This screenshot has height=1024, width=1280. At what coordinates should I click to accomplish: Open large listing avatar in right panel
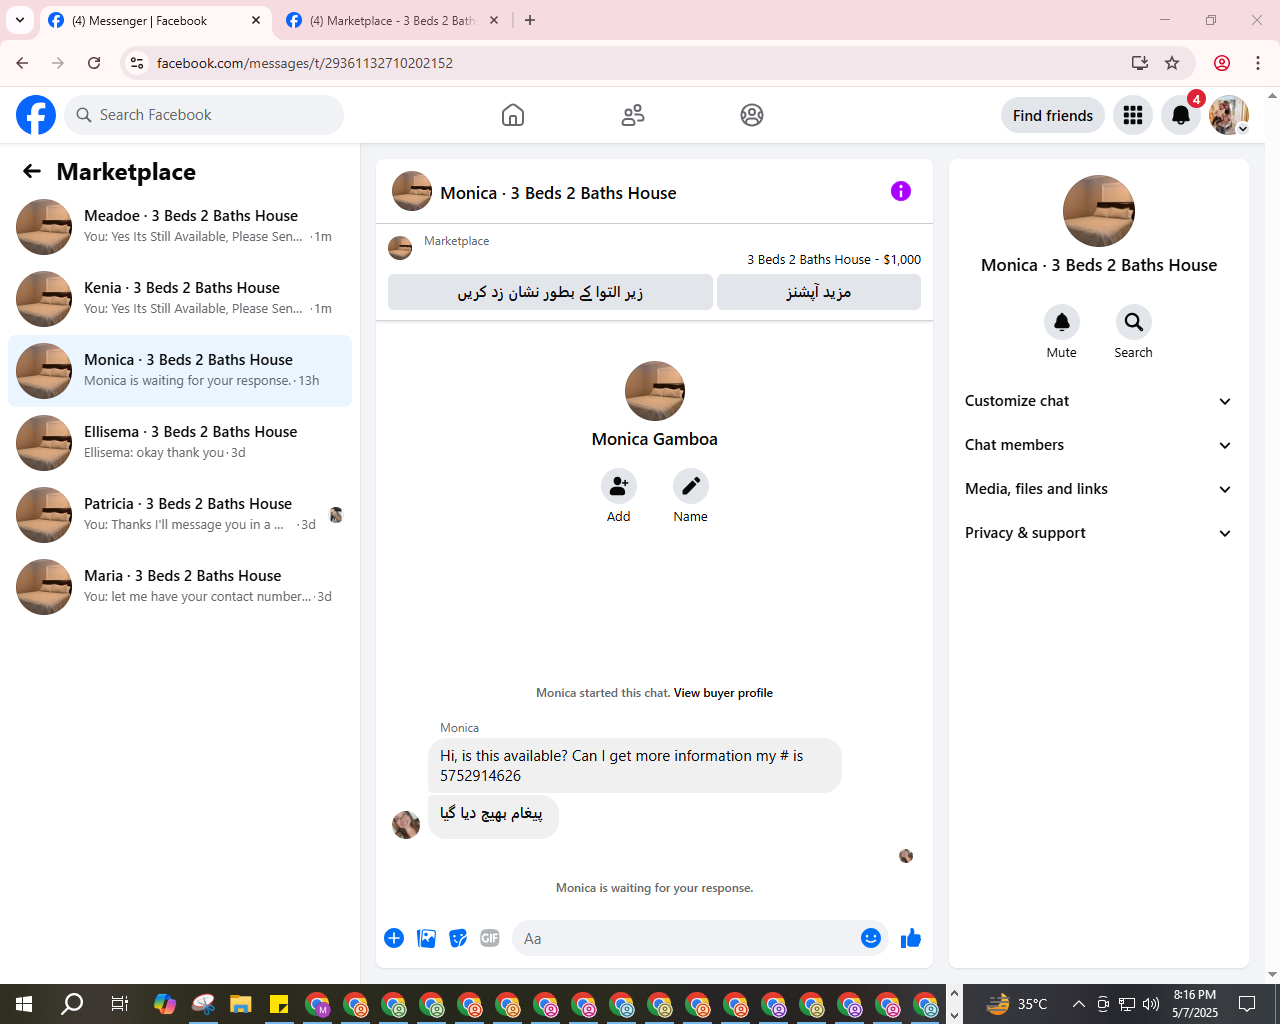1099,211
